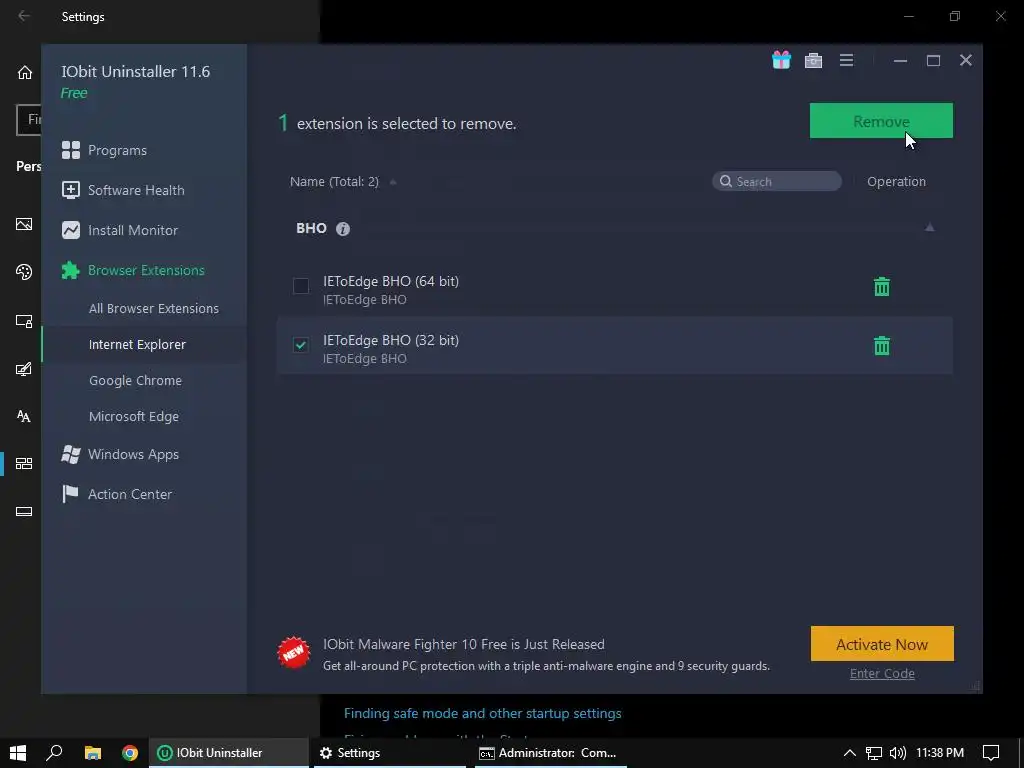Open Windows Apps section
This screenshot has width=1024, height=768.
pos(120,455)
